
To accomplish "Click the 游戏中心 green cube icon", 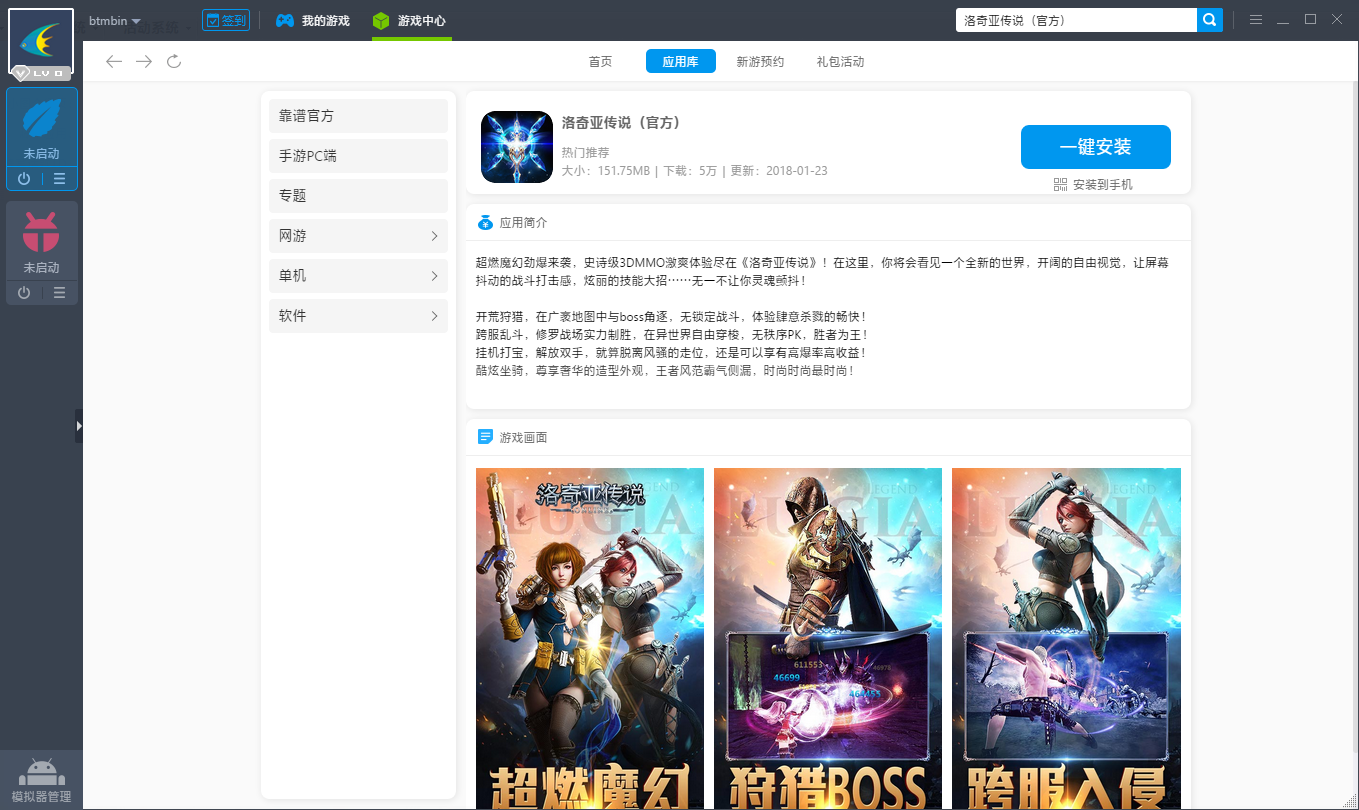I will [381, 21].
